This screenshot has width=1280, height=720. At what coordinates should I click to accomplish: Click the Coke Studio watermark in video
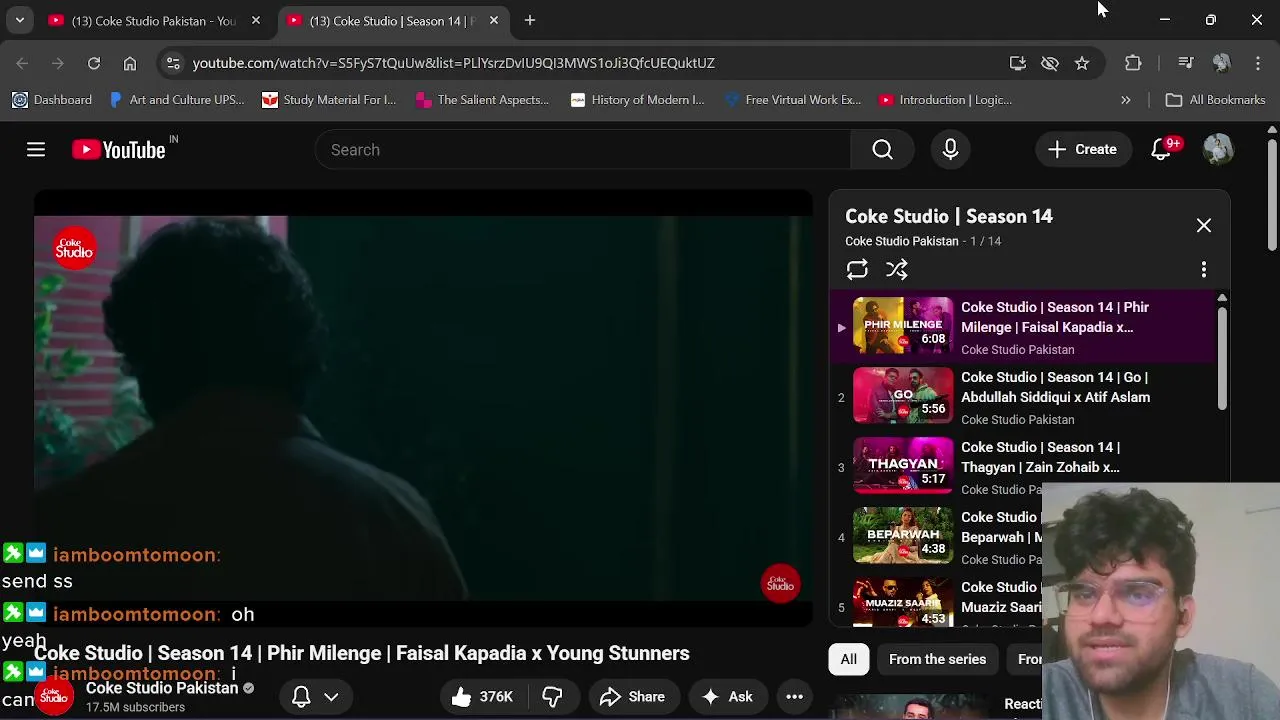(x=780, y=584)
